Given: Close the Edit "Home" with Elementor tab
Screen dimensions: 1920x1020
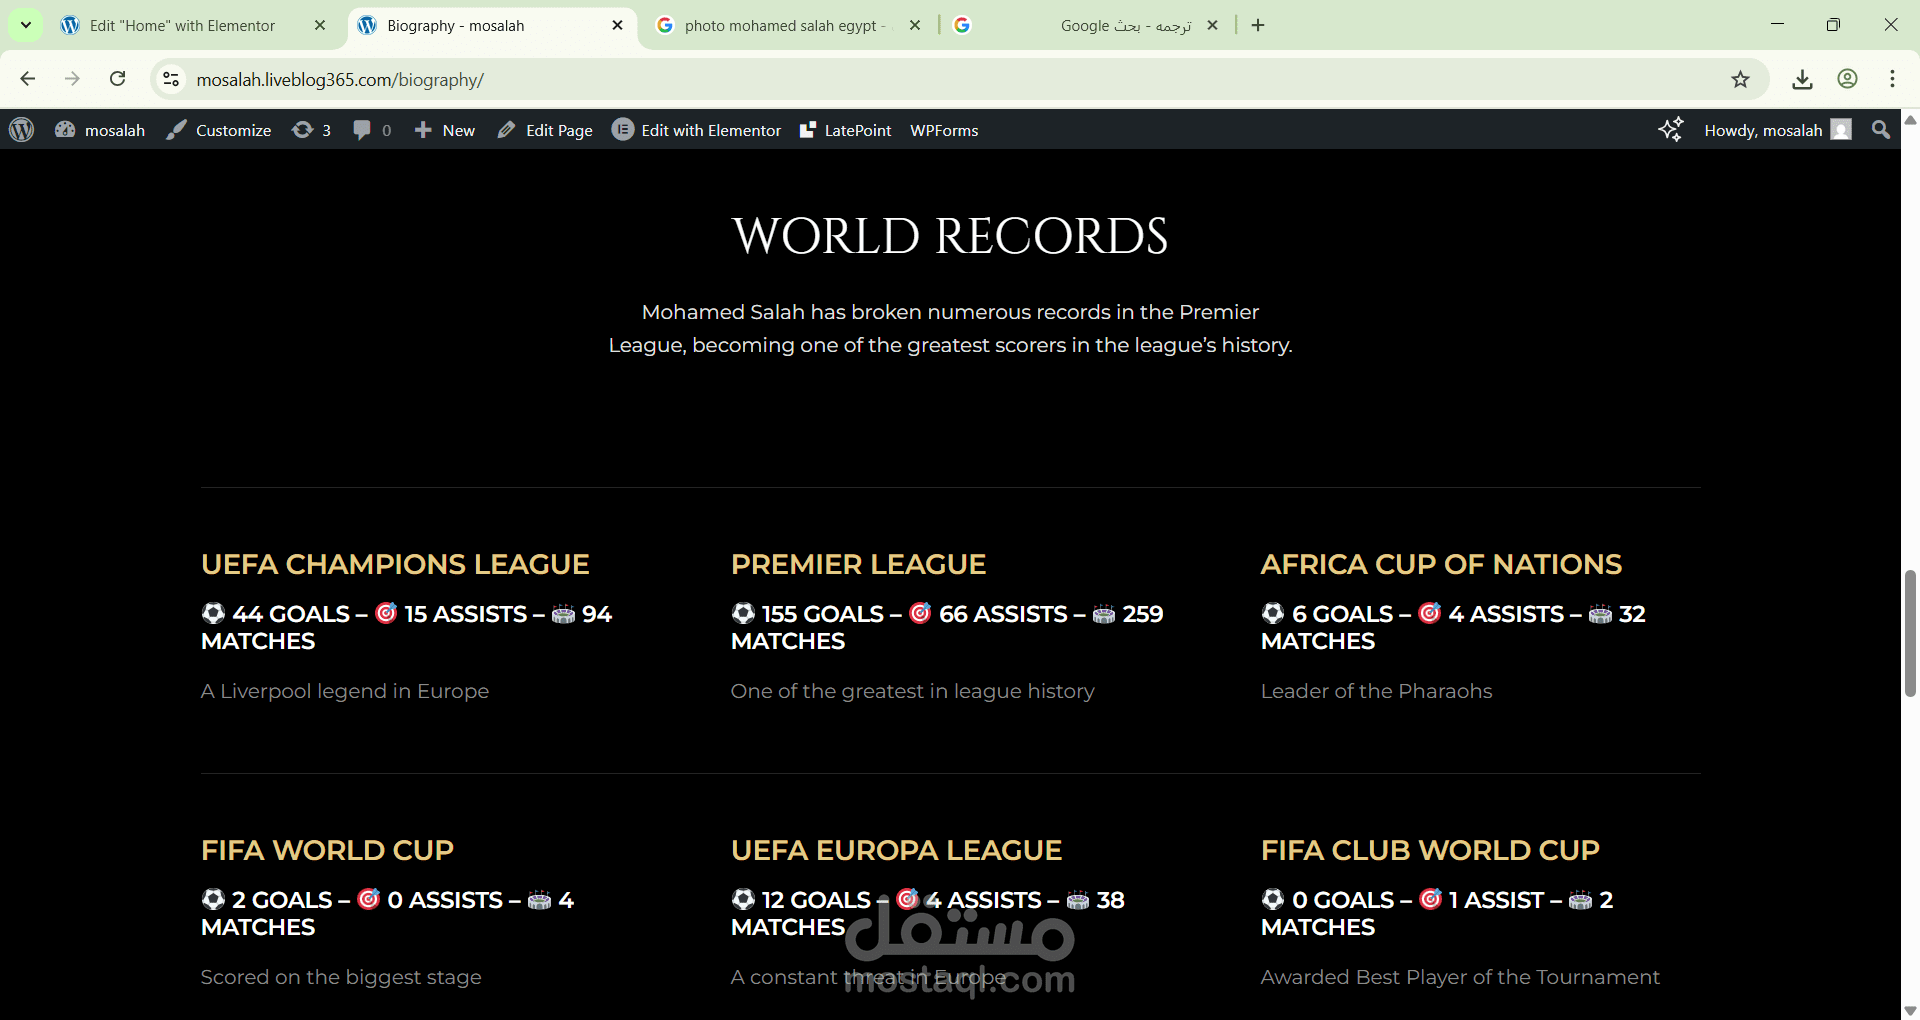Looking at the screenshot, I should (320, 25).
